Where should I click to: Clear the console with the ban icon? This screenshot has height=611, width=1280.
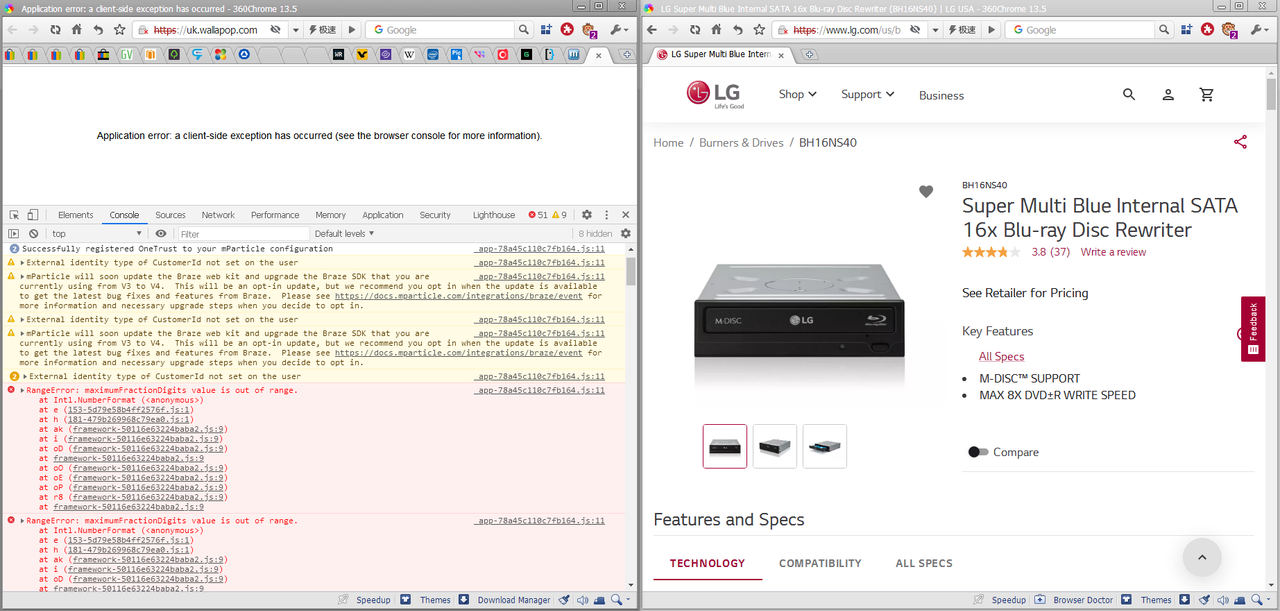coord(33,234)
